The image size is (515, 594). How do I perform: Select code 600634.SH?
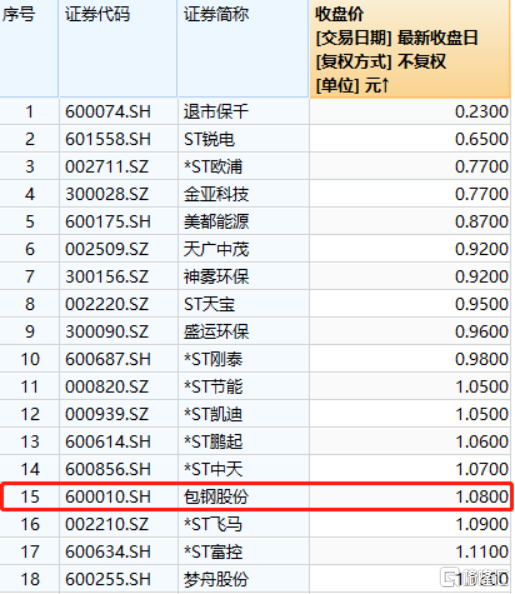click(x=108, y=552)
